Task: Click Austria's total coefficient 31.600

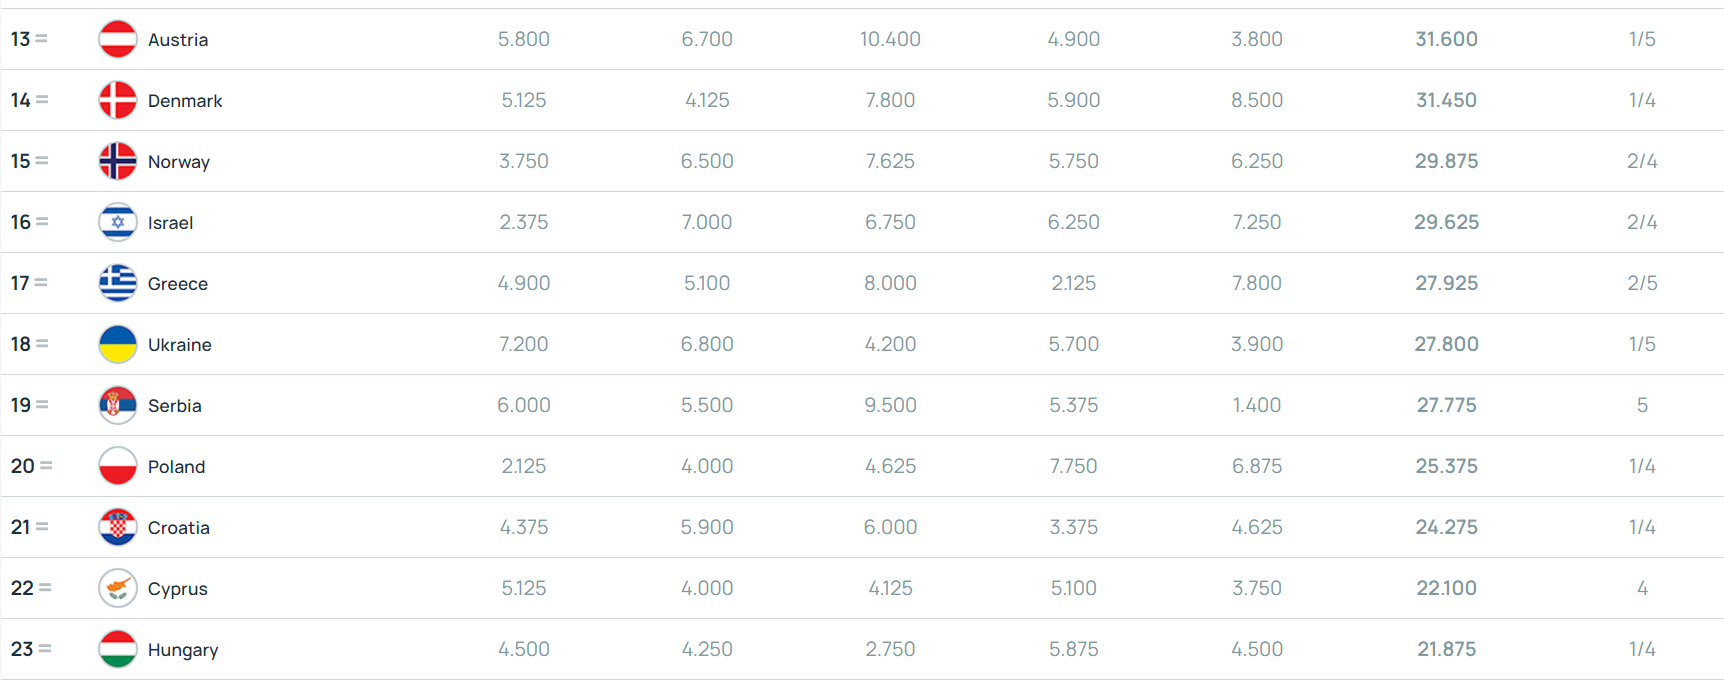Action: point(1446,39)
